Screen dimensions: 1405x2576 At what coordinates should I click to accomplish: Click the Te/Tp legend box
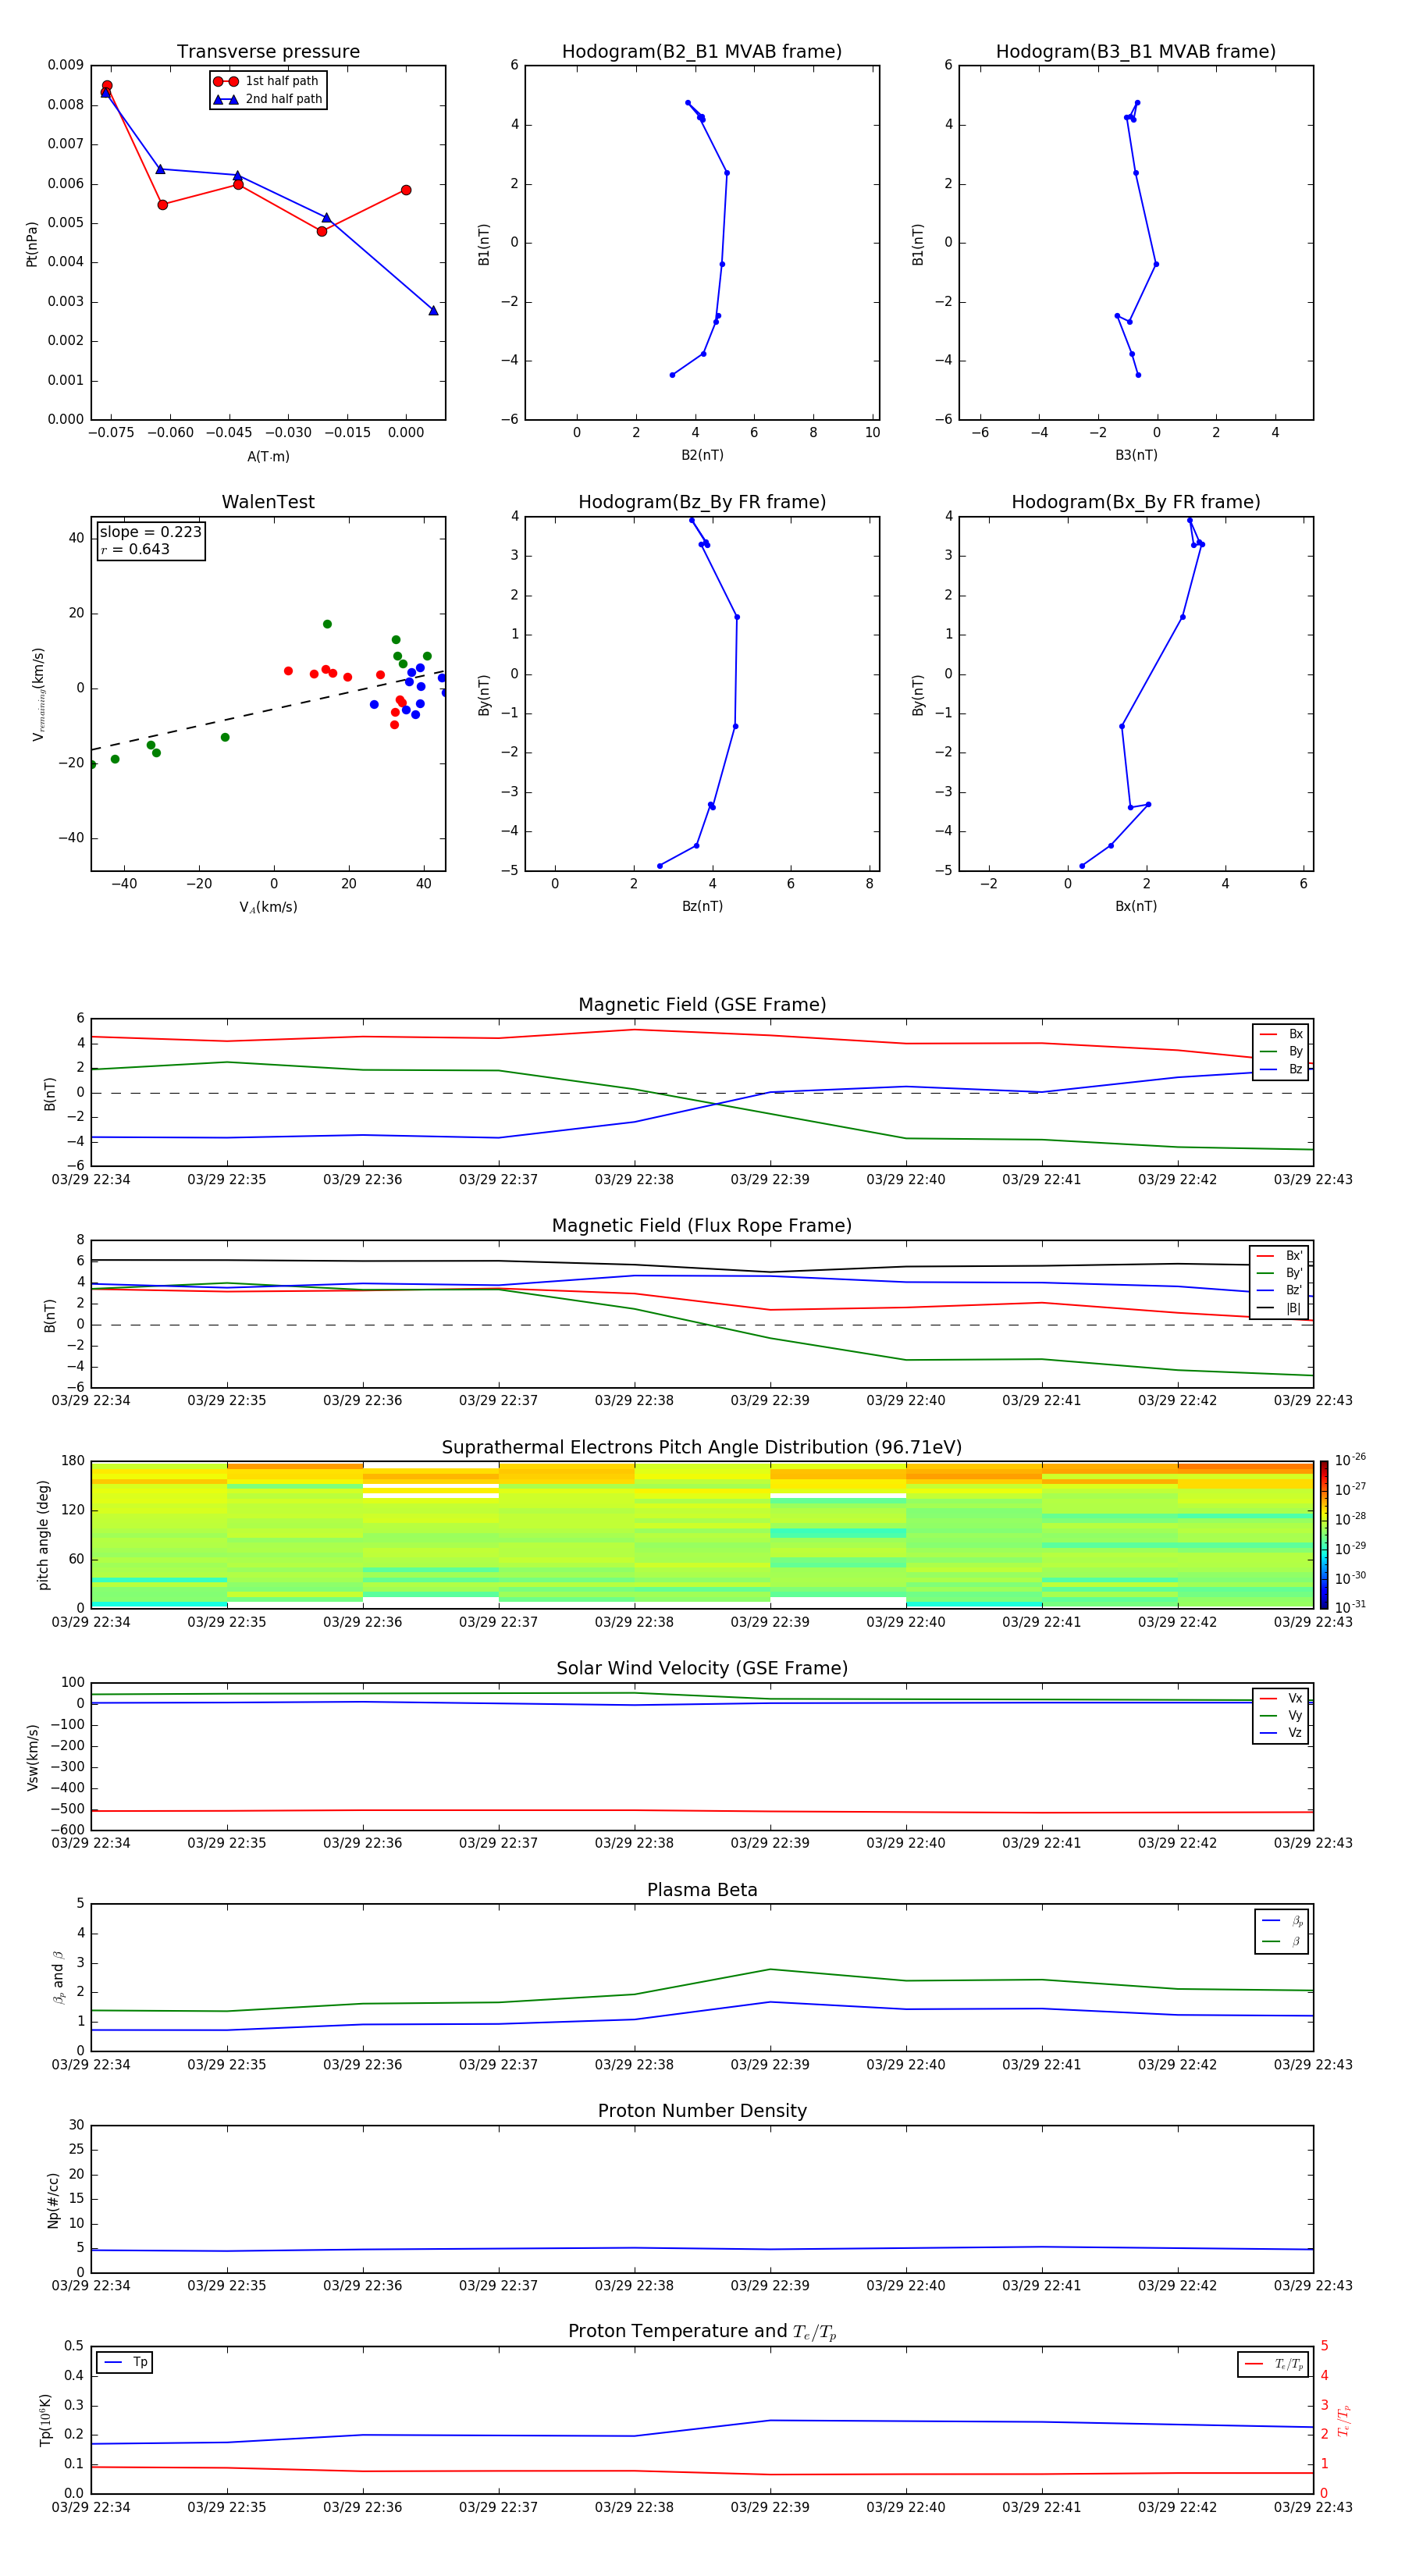[1273, 2365]
